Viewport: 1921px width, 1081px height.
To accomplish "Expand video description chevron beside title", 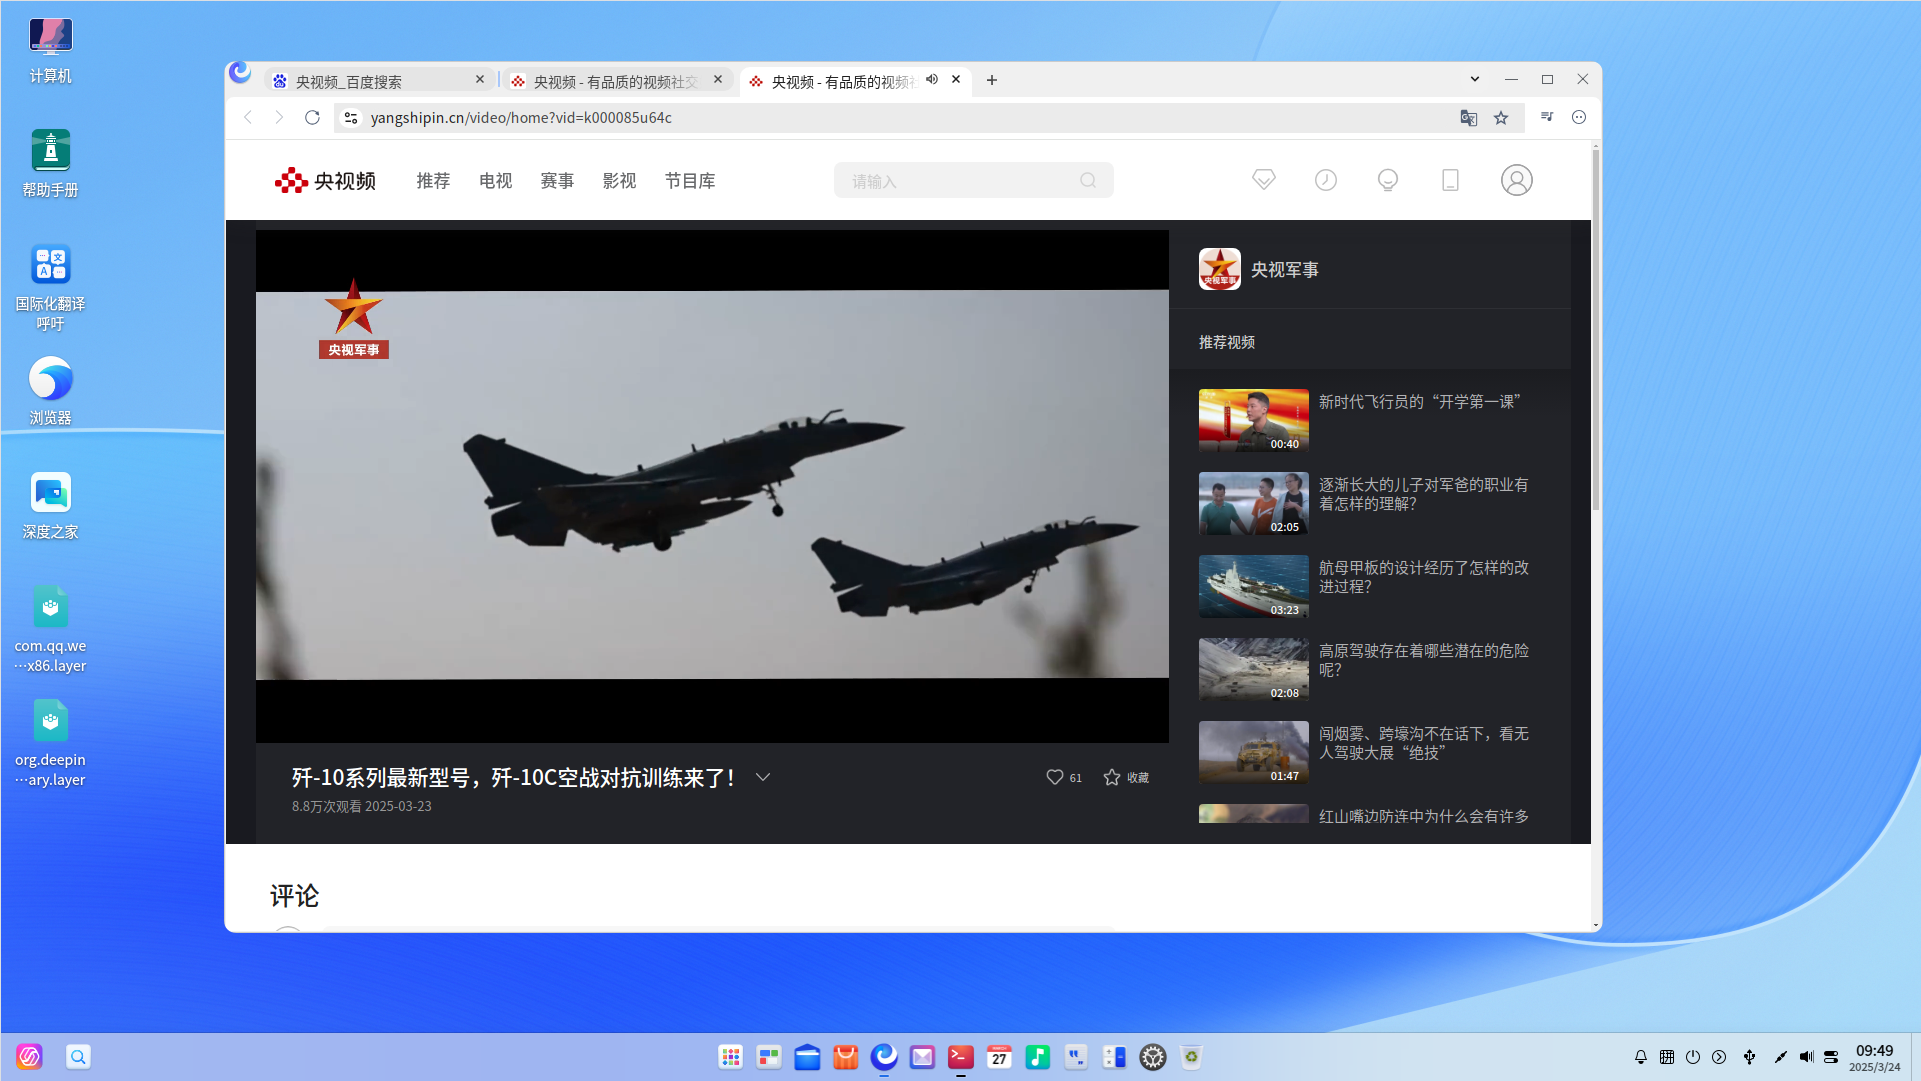I will 763,777.
